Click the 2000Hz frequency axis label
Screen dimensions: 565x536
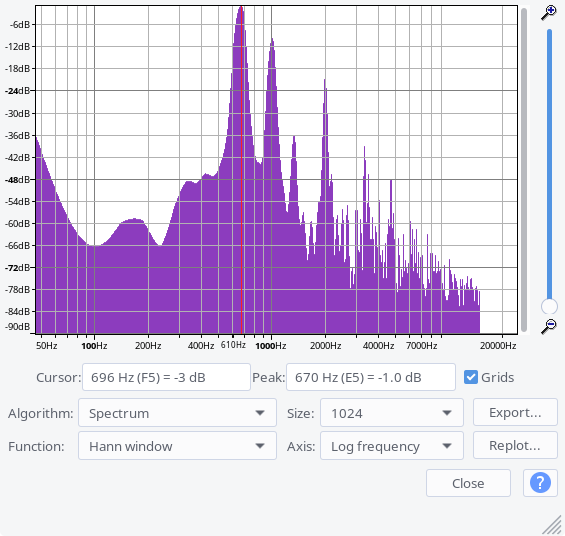tap(325, 346)
